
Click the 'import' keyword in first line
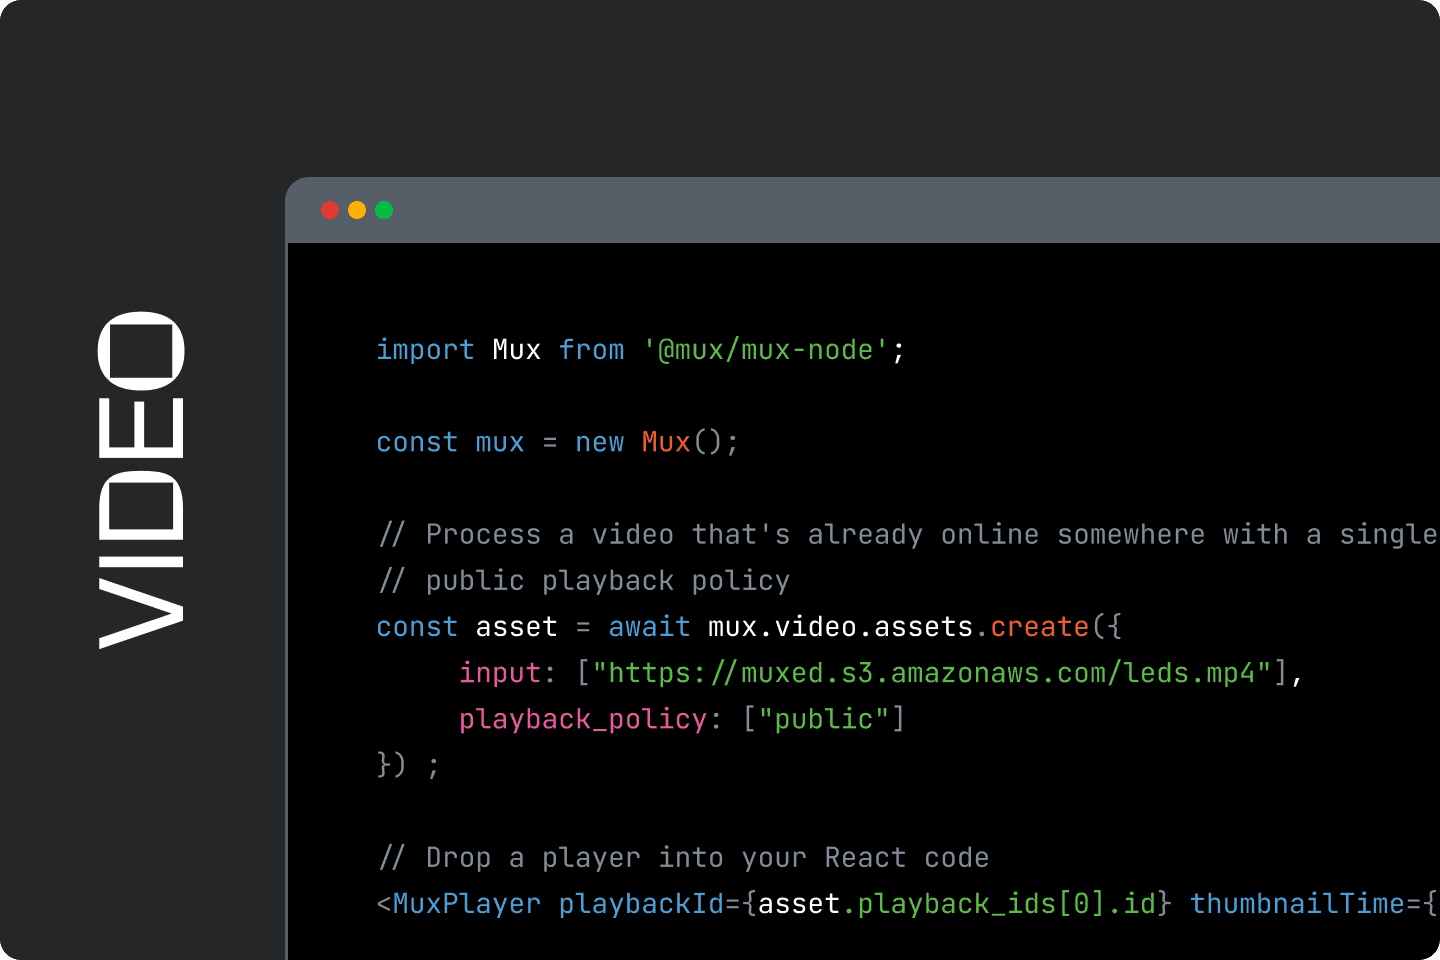[425, 350]
